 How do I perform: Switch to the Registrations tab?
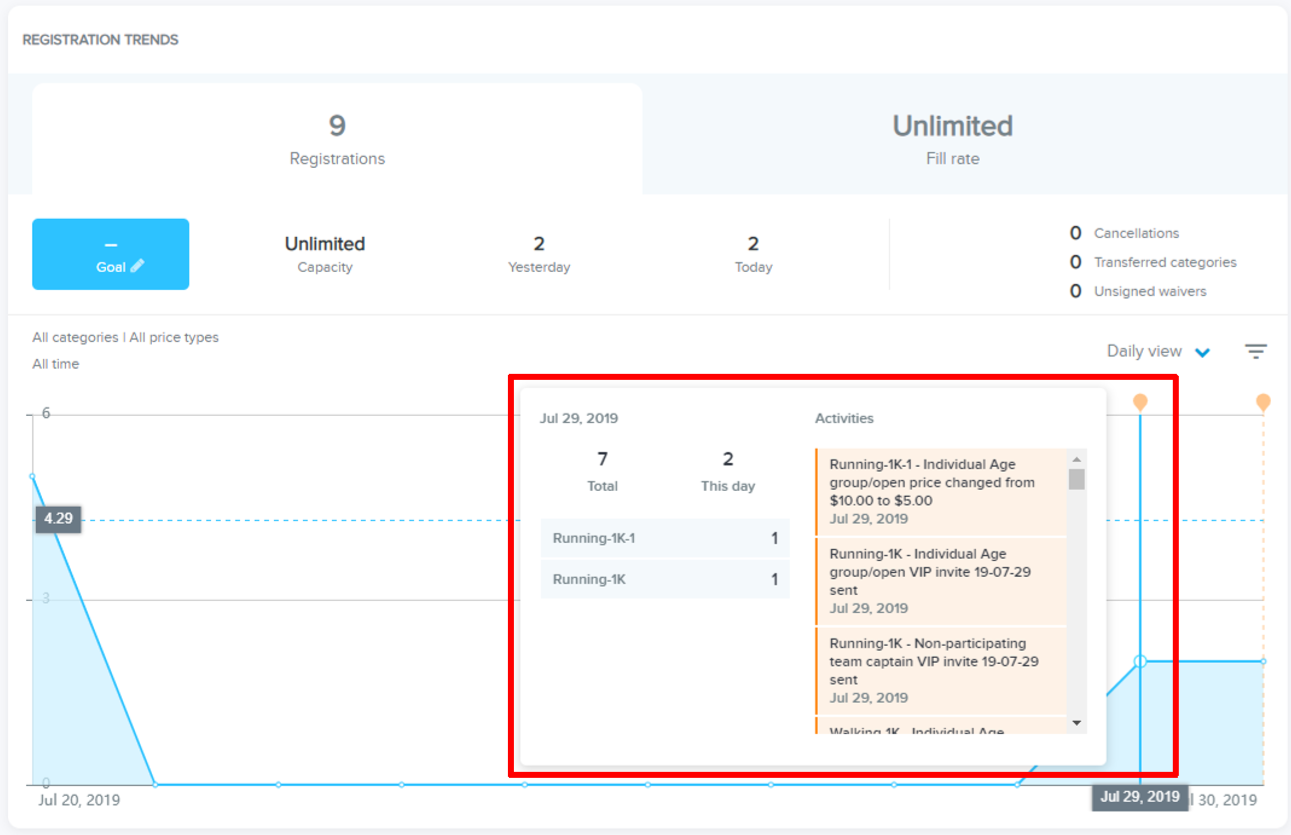[x=337, y=139]
